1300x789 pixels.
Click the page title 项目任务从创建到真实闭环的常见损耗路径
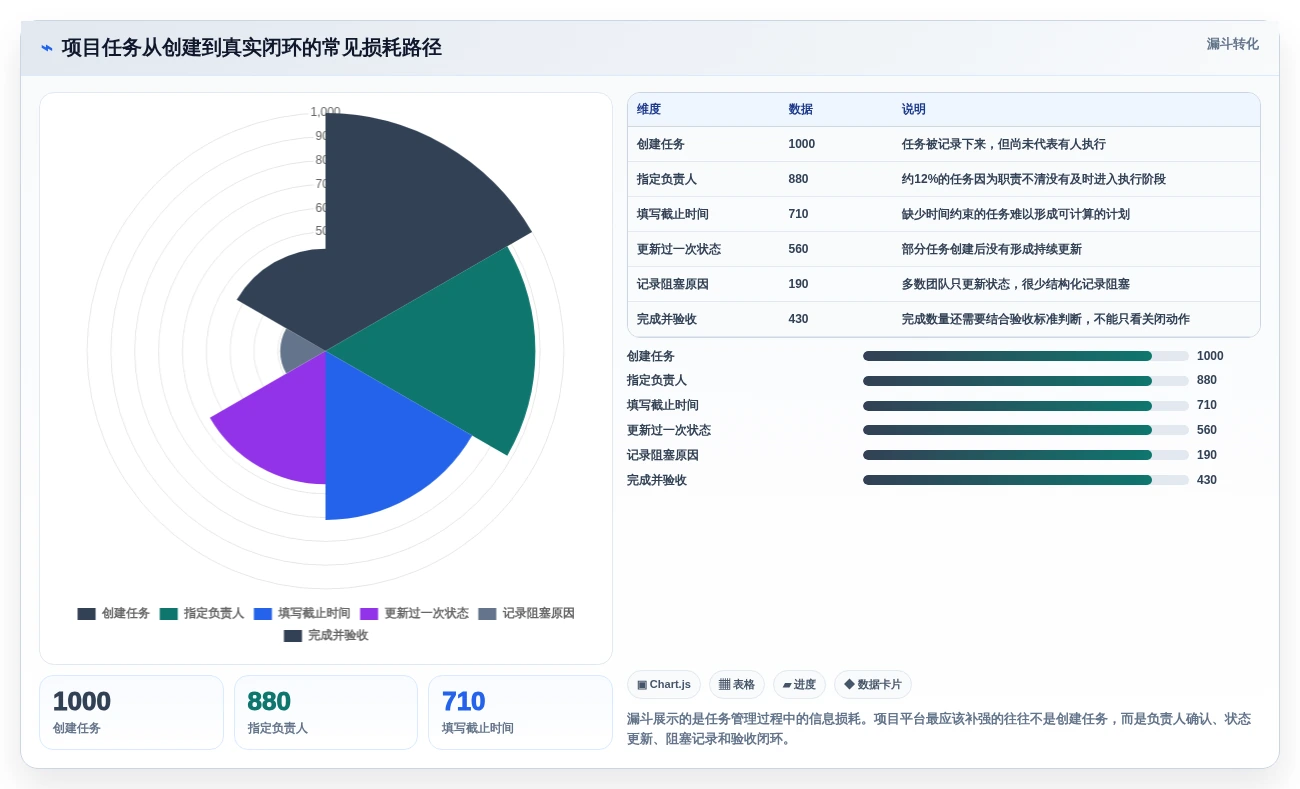point(252,47)
